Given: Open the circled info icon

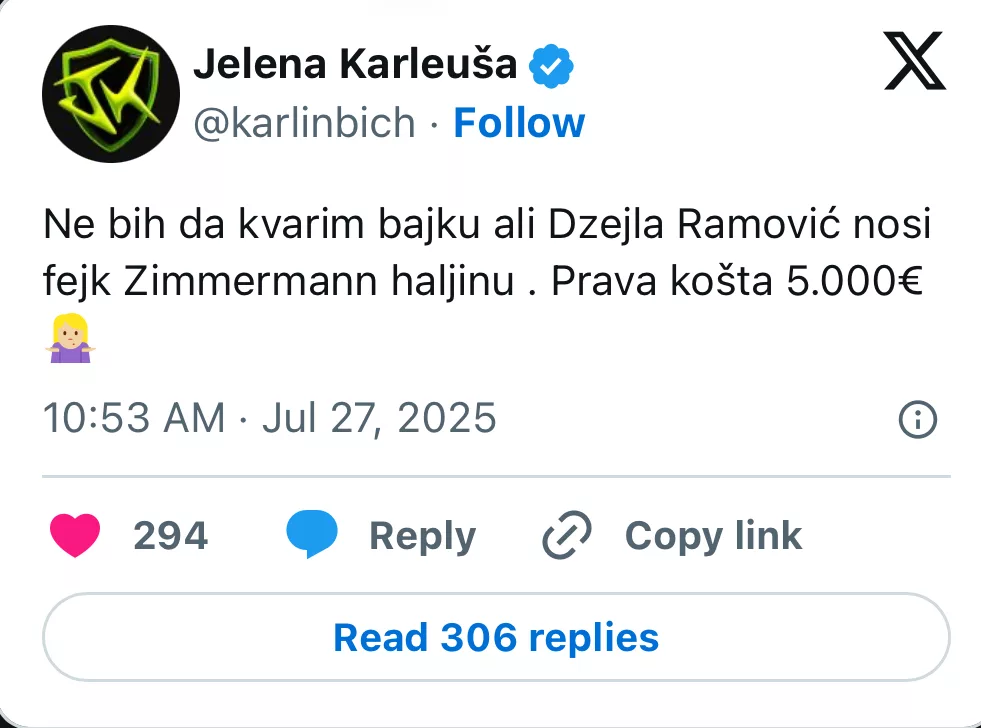Looking at the screenshot, I should [x=918, y=419].
